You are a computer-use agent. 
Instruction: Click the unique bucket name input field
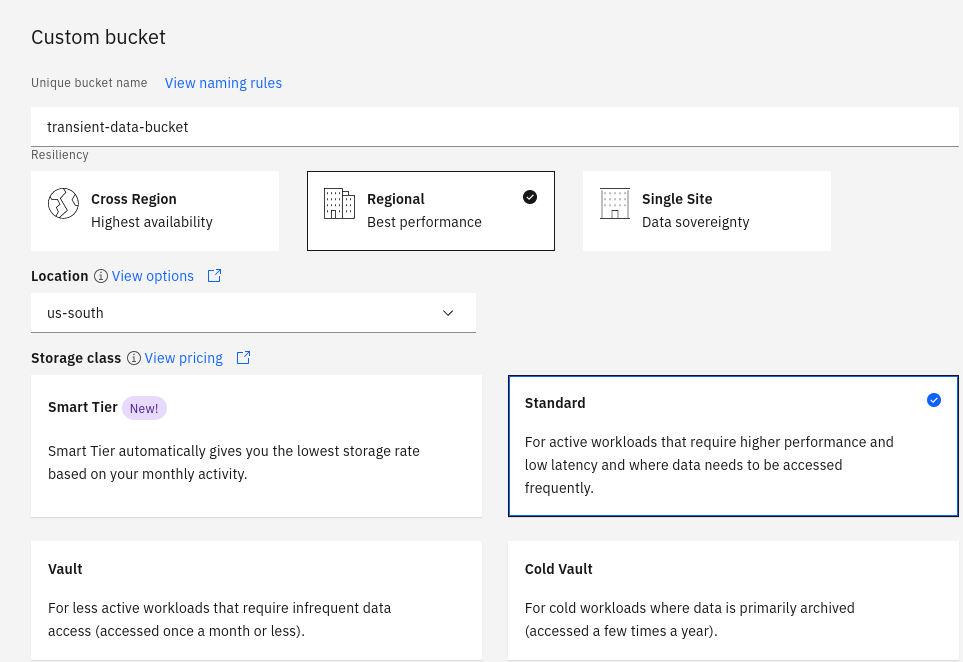495,127
